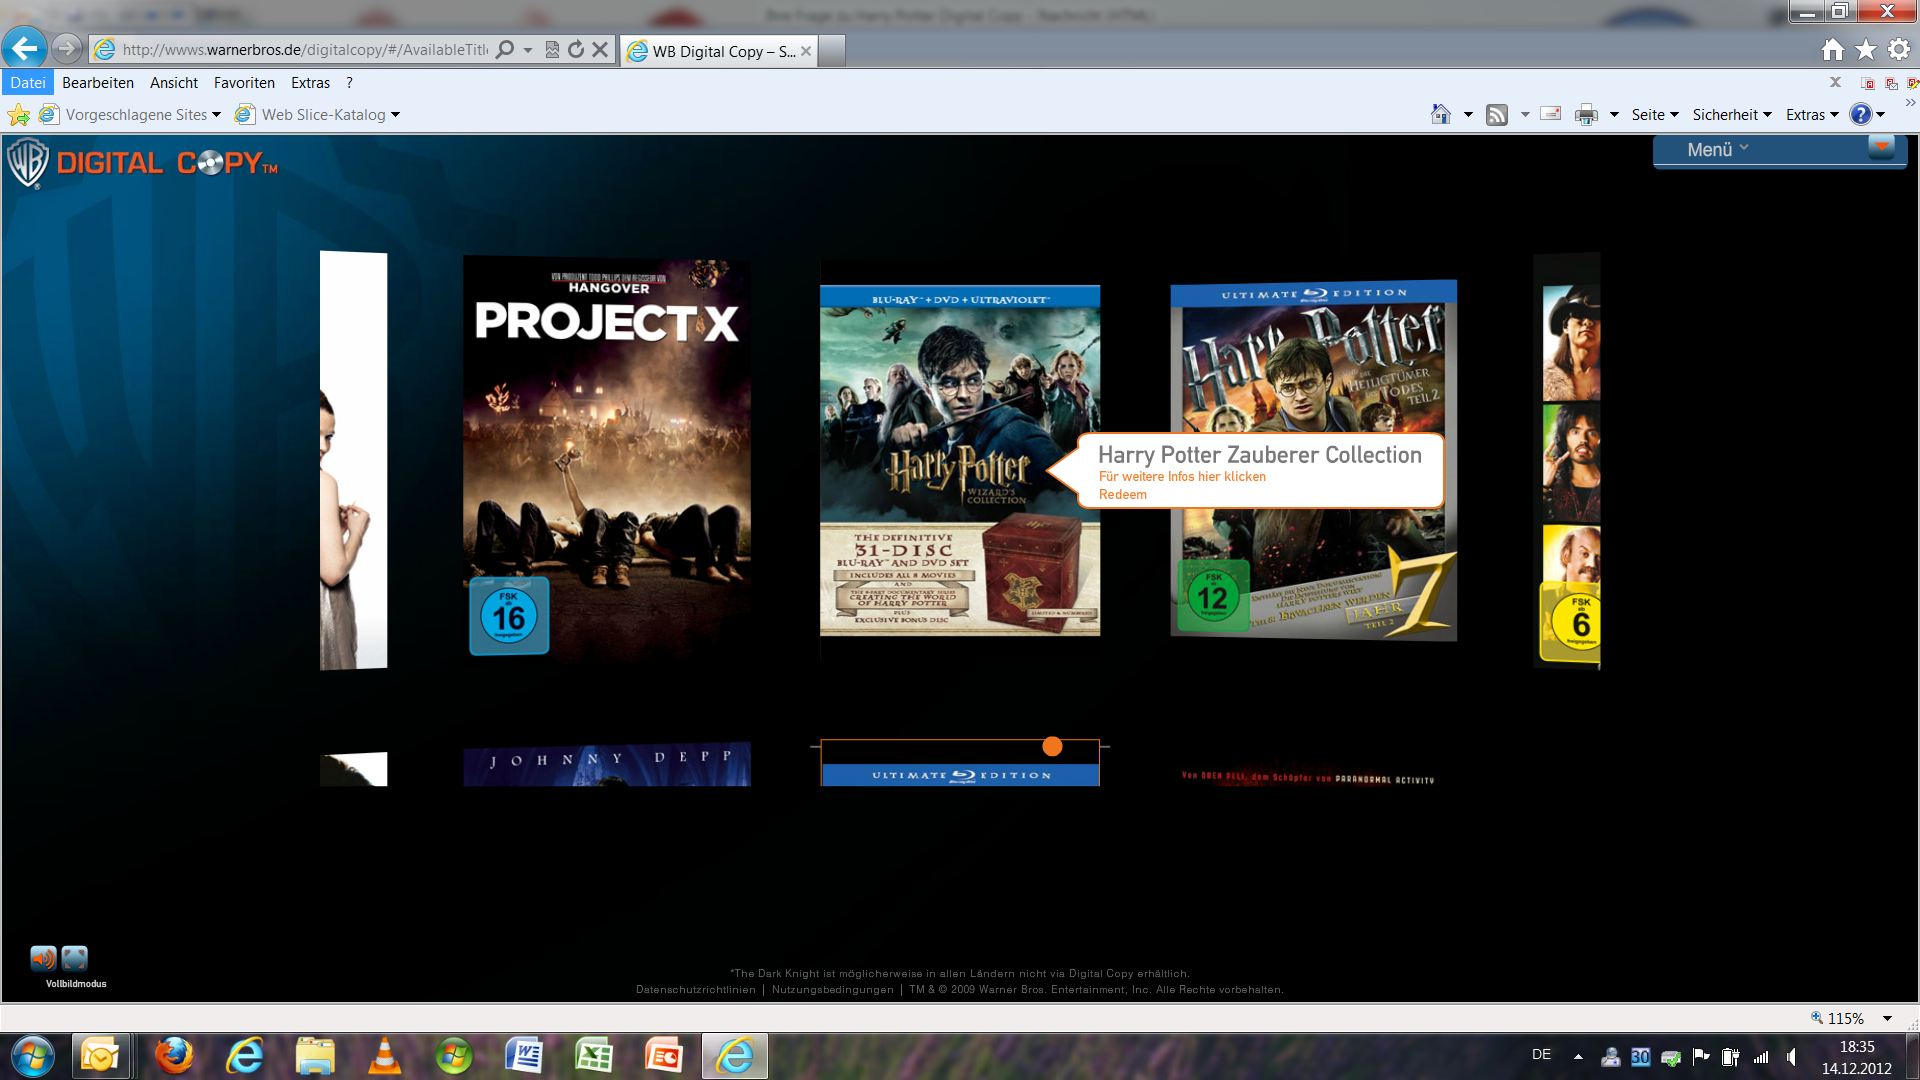
Task: Click the printer icon in command bar
Action: coord(1586,115)
